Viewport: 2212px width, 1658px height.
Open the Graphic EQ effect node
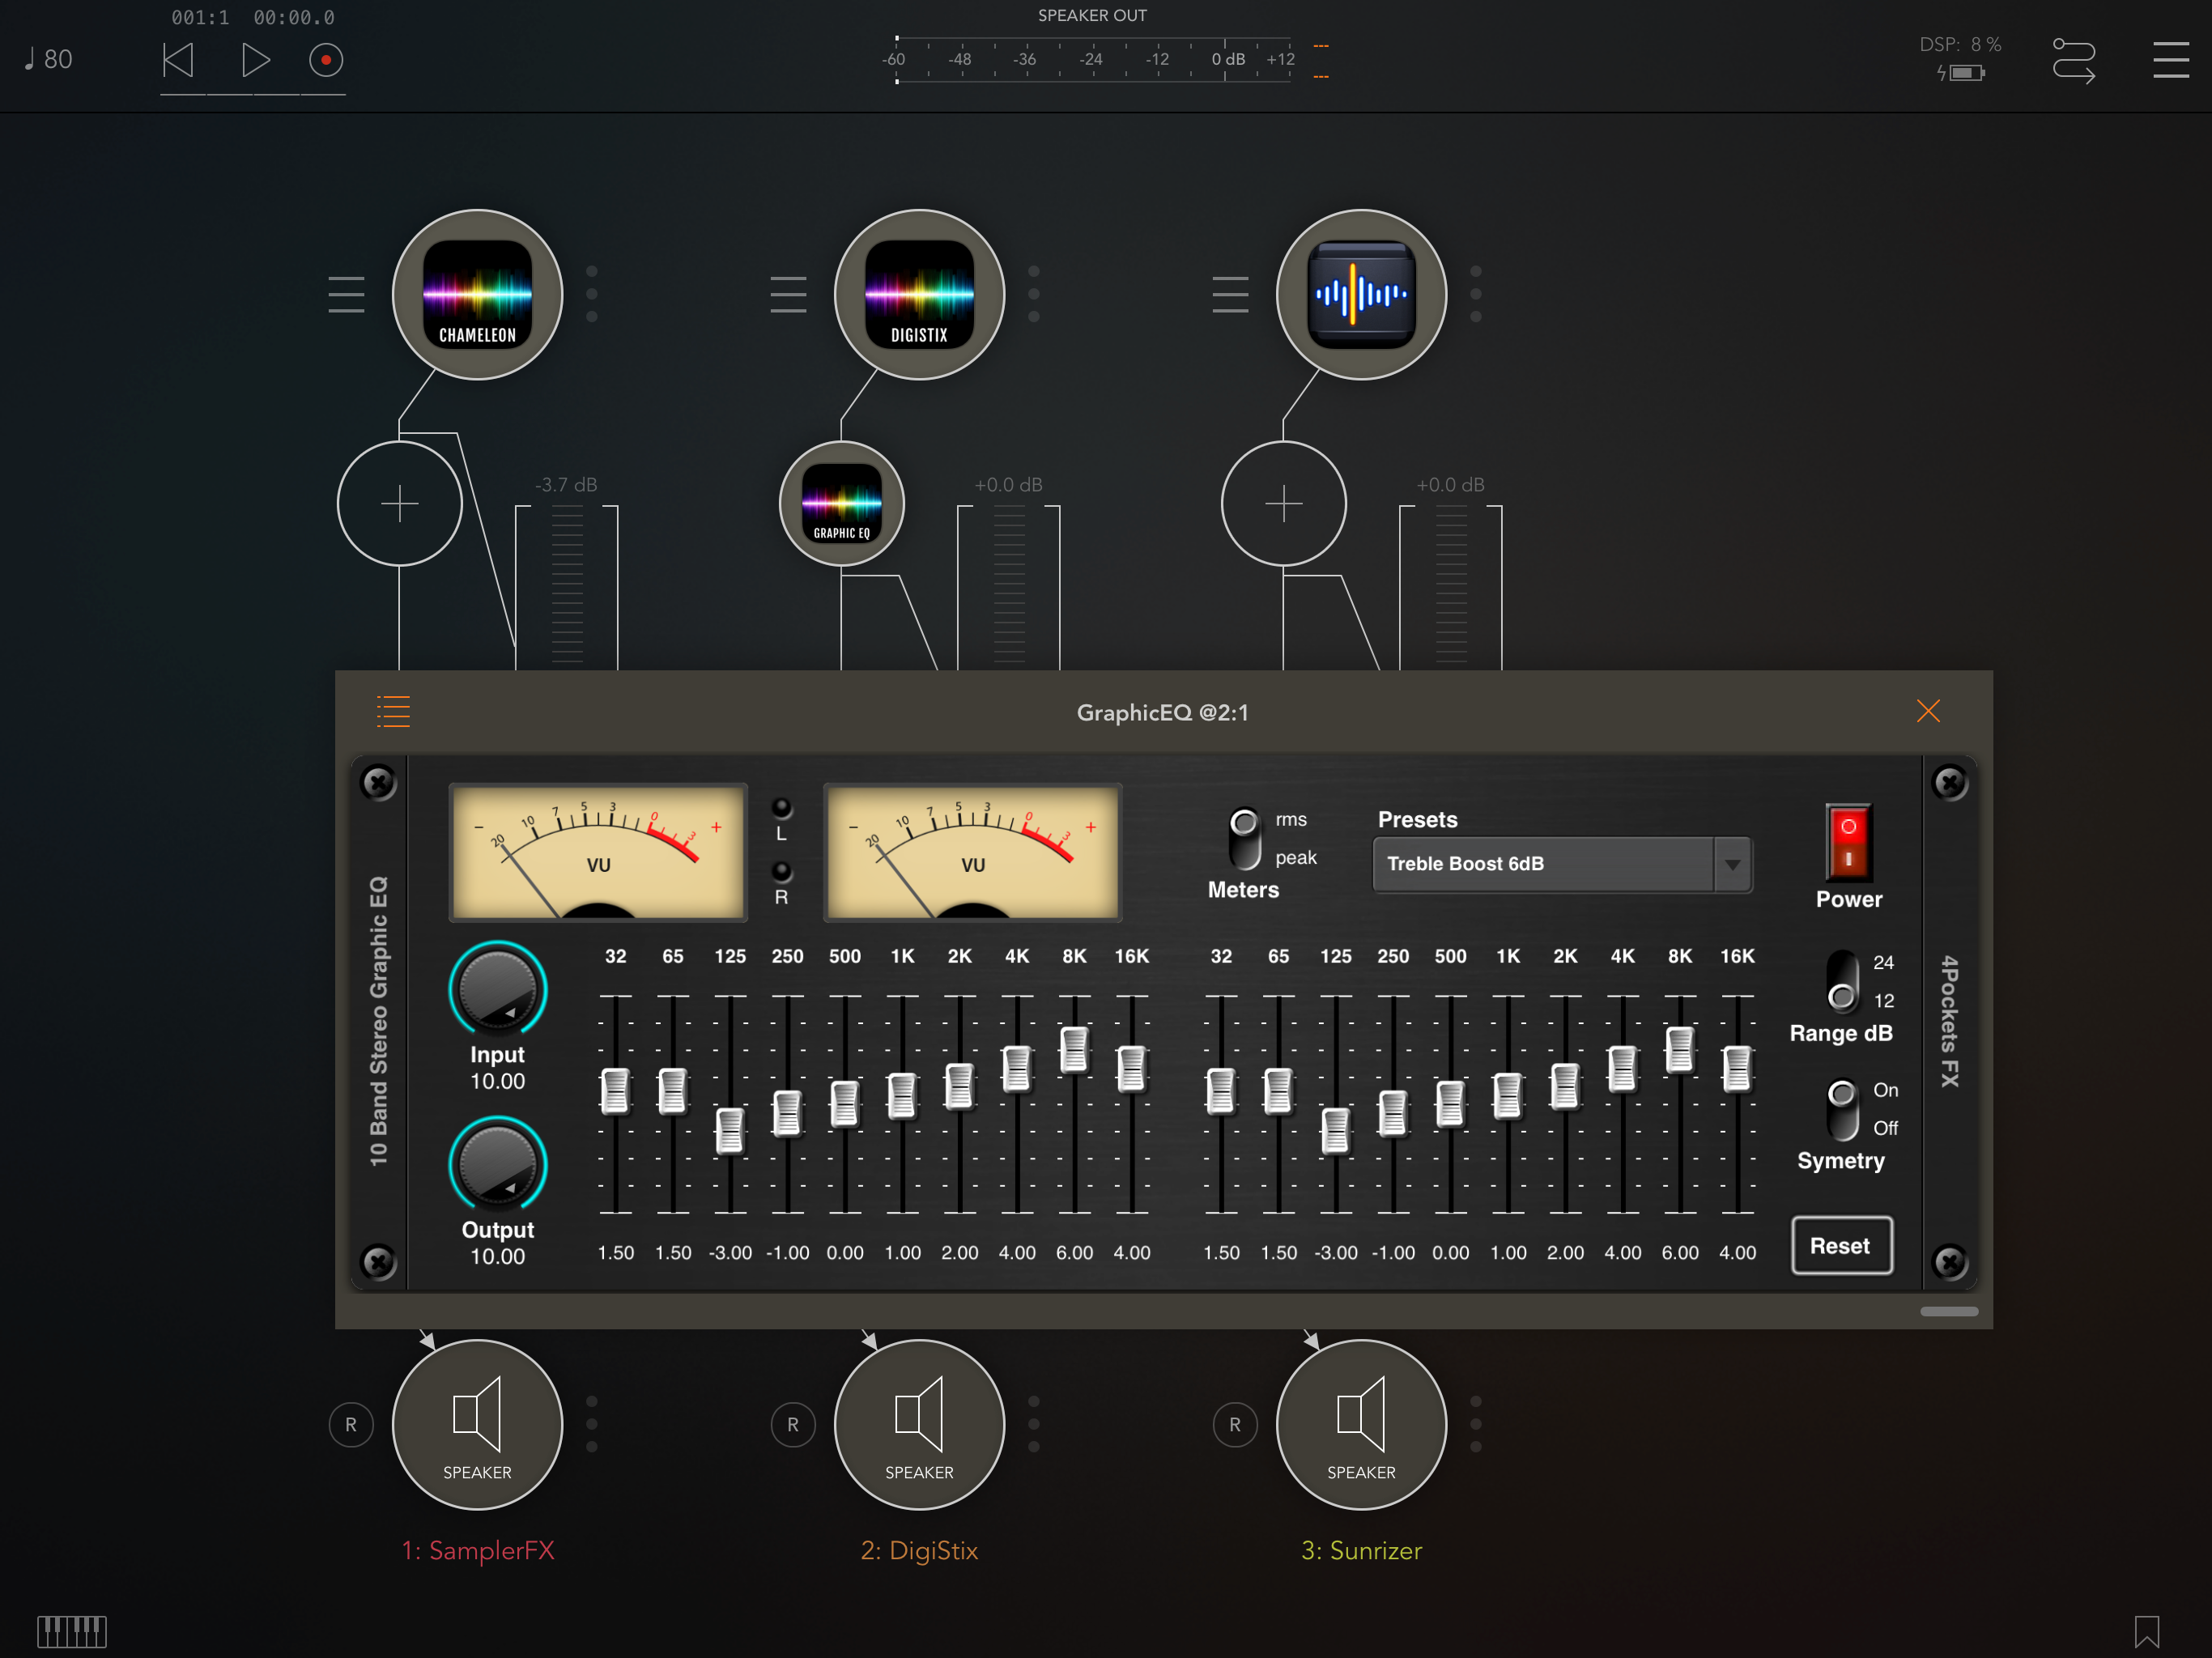coord(841,503)
